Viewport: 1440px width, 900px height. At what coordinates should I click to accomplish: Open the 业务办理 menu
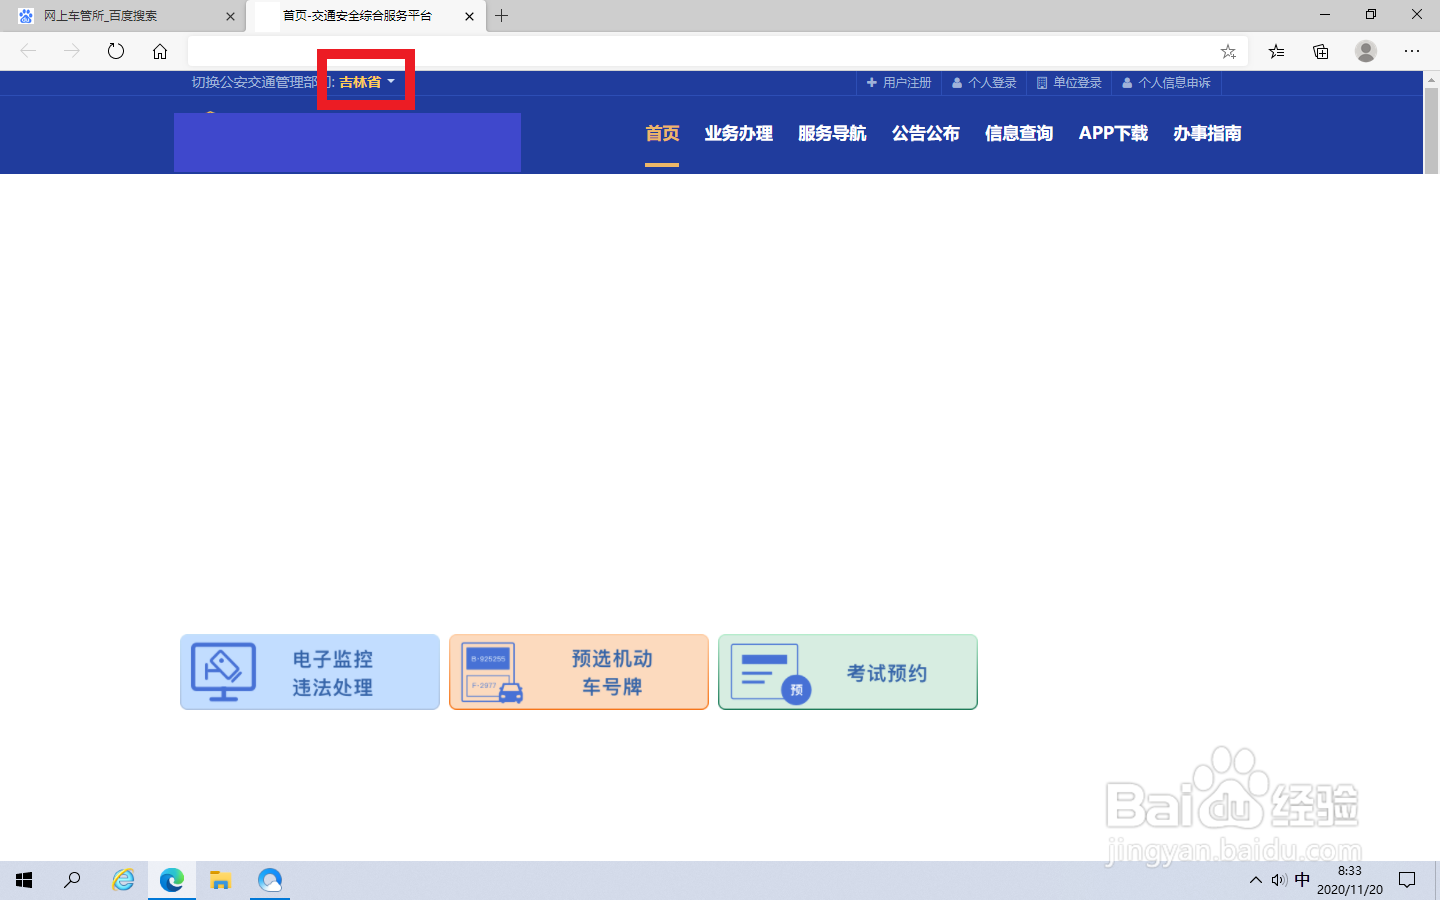[x=739, y=133]
